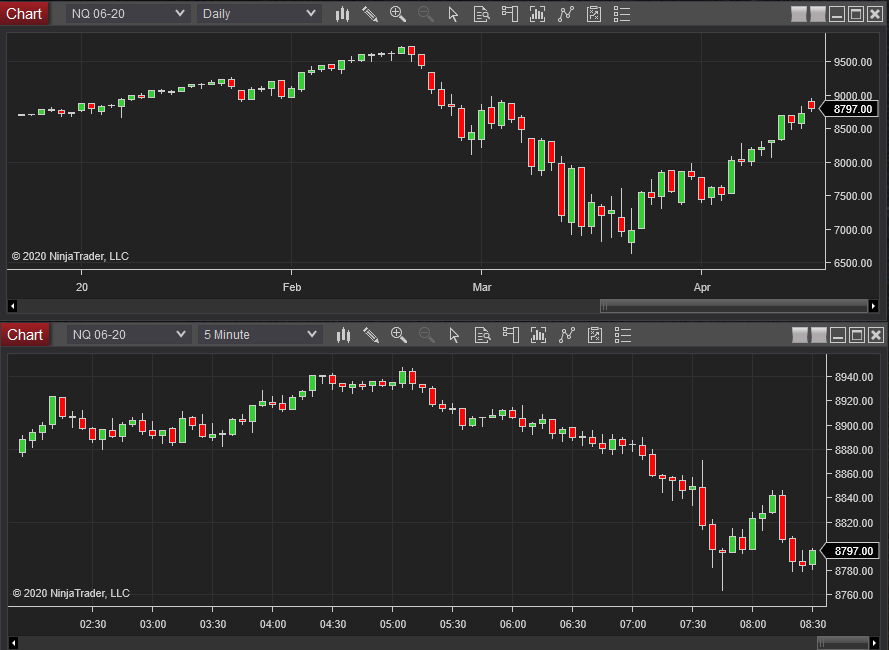This screenshot has width=889, height=650.
Task: Open Indicators icon in the 5 Minute chart toolbar
Action: pos(538,334)
